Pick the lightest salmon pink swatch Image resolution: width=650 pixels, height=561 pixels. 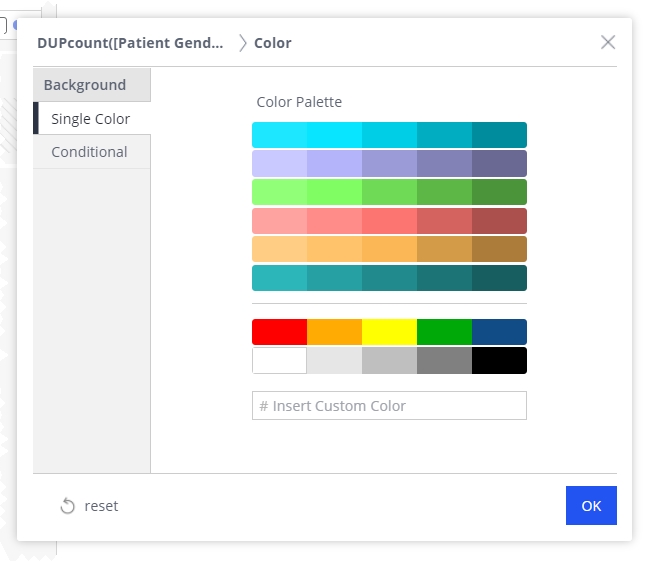click(x=279, y=221)
